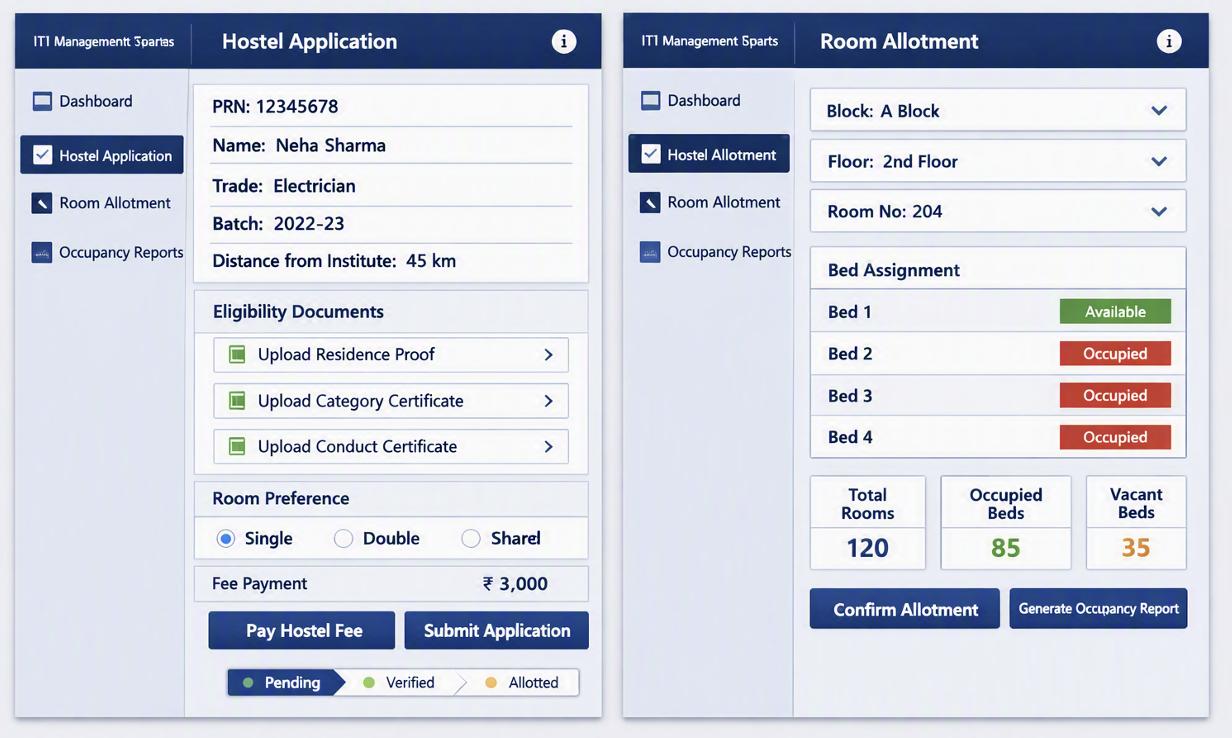Click the Trade: Electrician line

(x=392, y=186)
